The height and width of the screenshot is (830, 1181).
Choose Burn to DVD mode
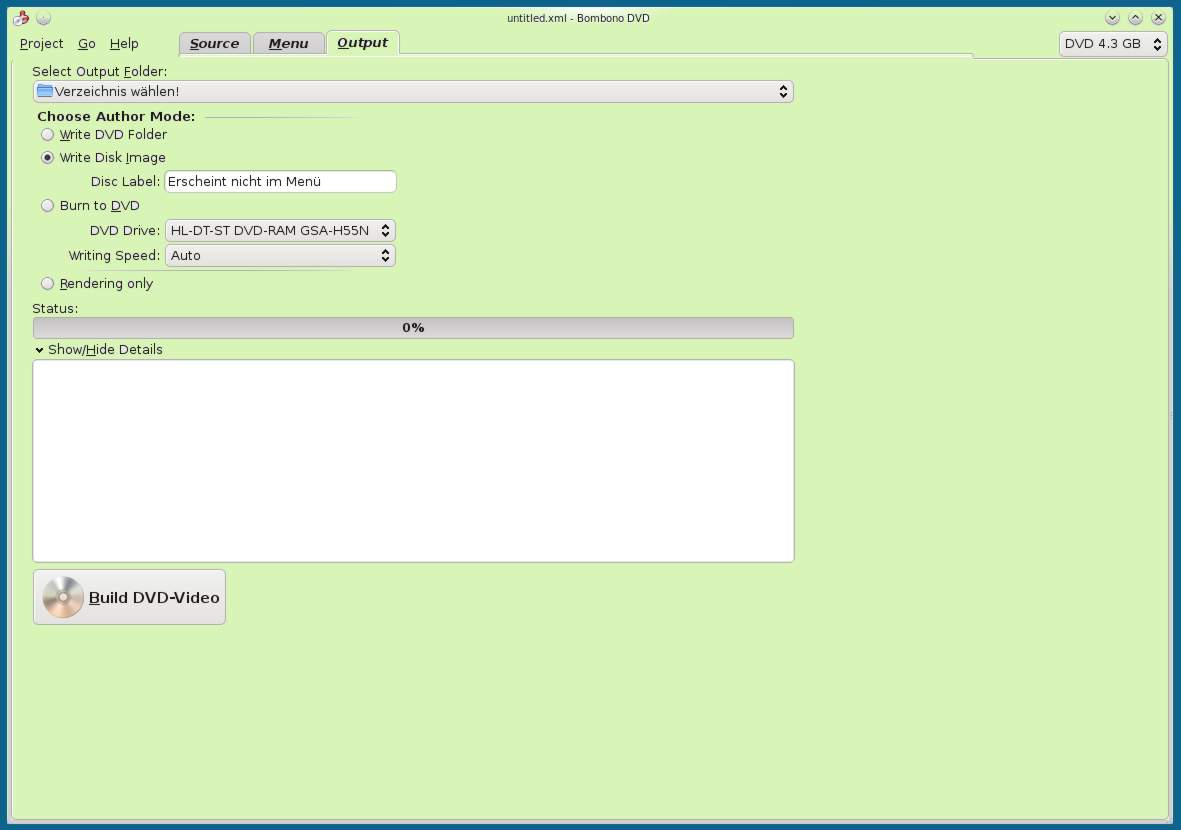click(47, 205)
